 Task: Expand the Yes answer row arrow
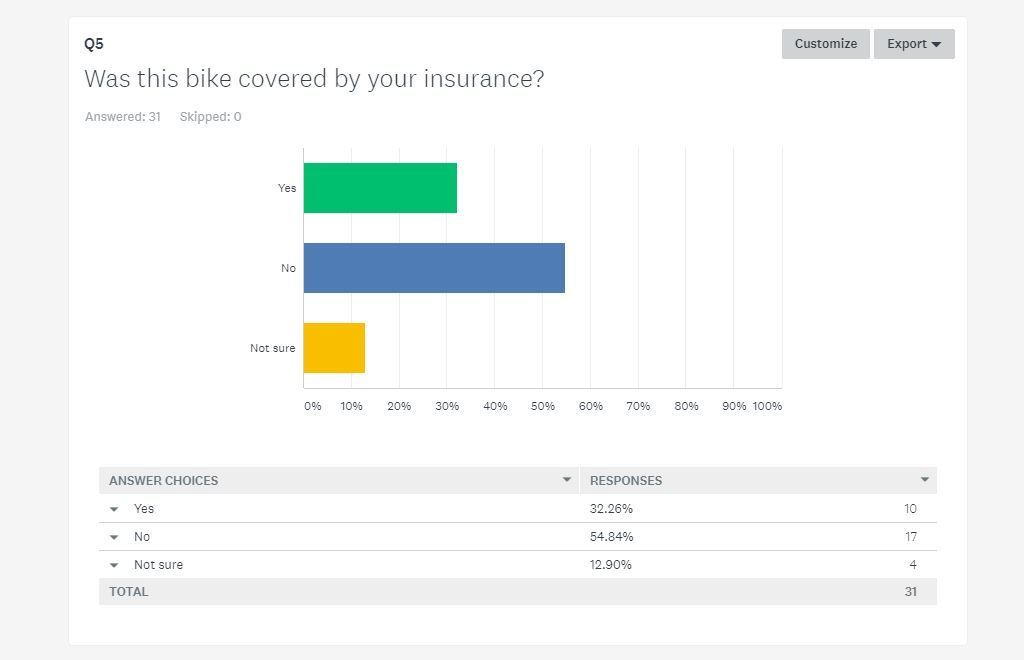click(x=114, y=509)
